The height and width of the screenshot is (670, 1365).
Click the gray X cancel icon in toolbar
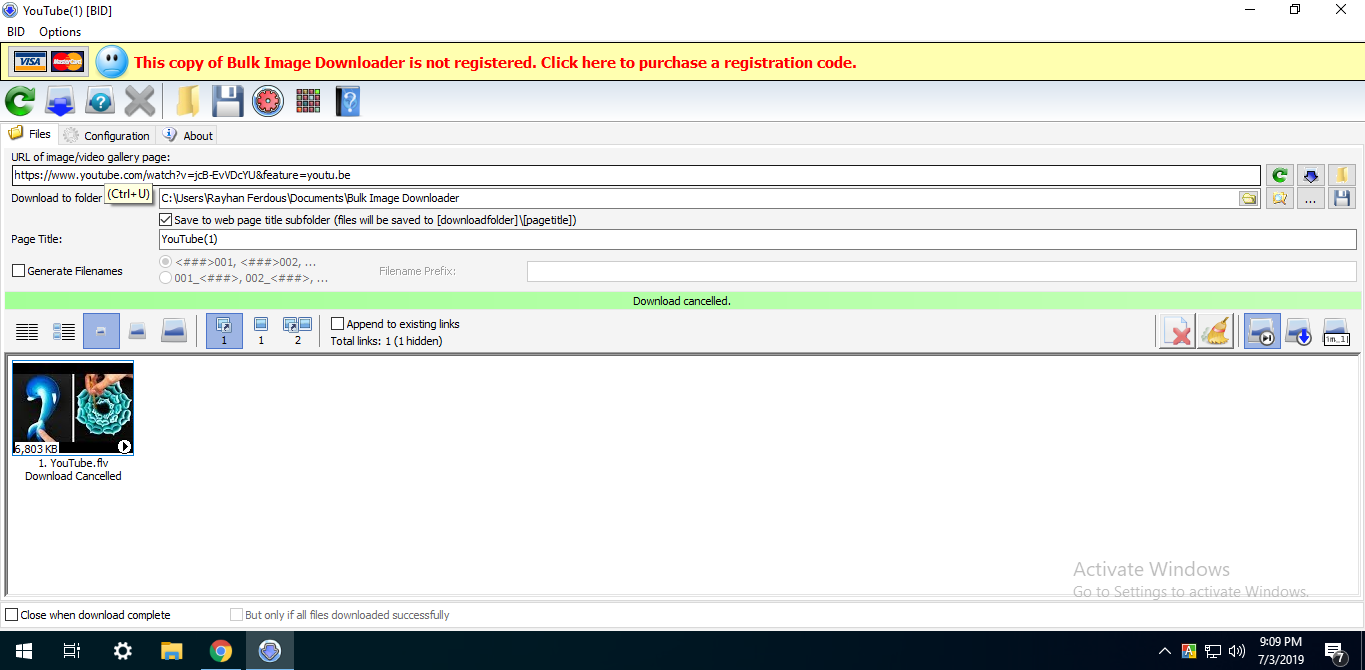tap(140, 101)
